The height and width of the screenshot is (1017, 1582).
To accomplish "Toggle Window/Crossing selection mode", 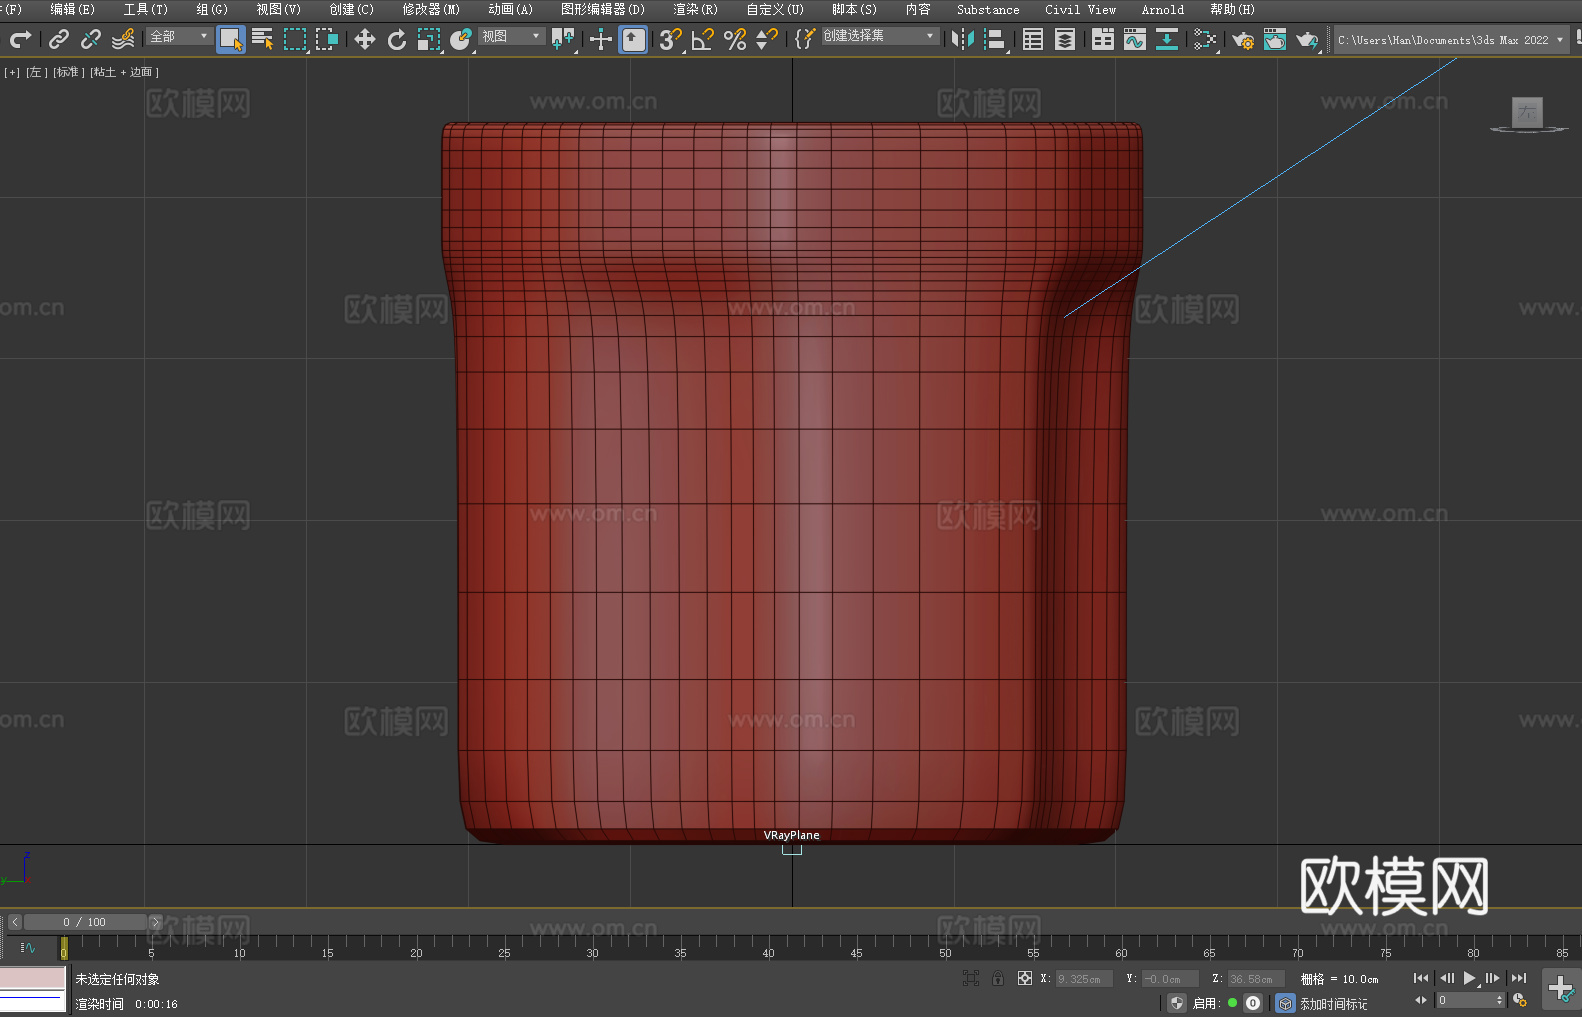I will pos(327,39).
